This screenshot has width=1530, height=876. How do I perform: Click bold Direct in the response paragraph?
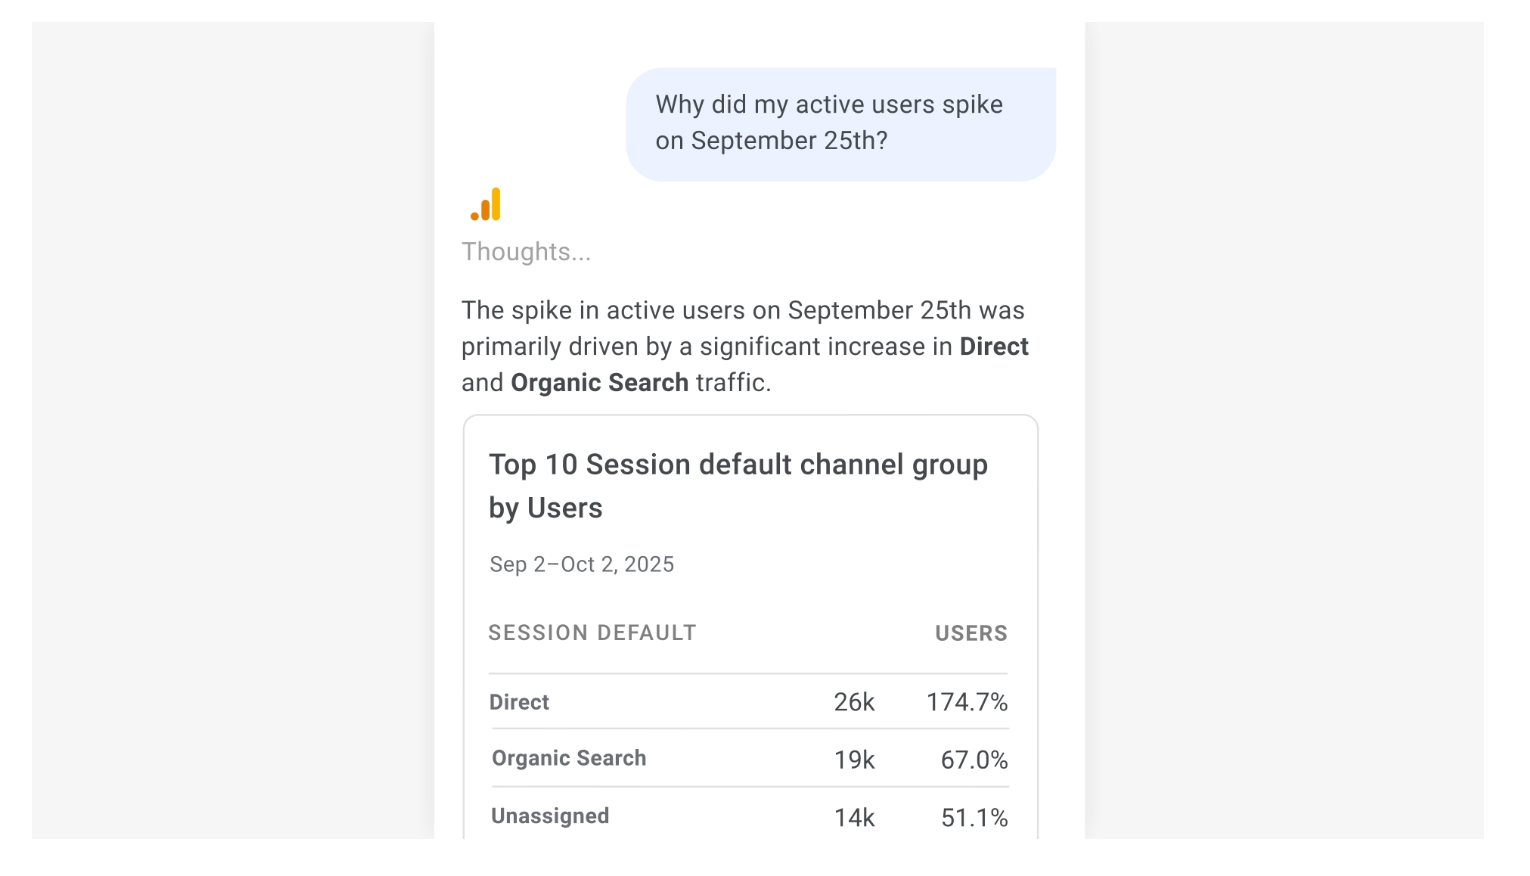(x=993, y=347)
